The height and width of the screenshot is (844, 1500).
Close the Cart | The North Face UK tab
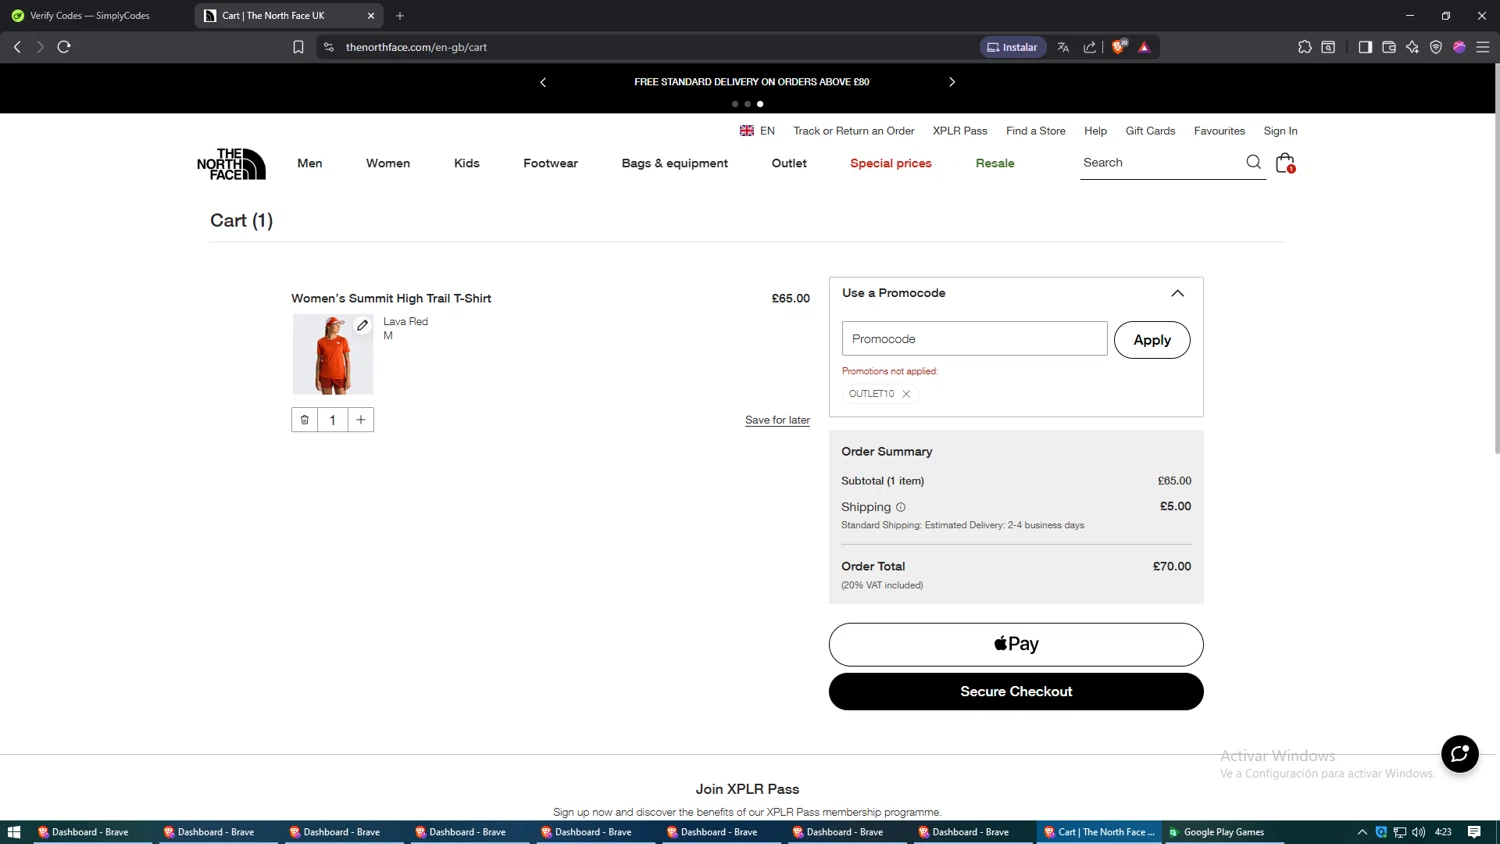click(x=371, y=16)
